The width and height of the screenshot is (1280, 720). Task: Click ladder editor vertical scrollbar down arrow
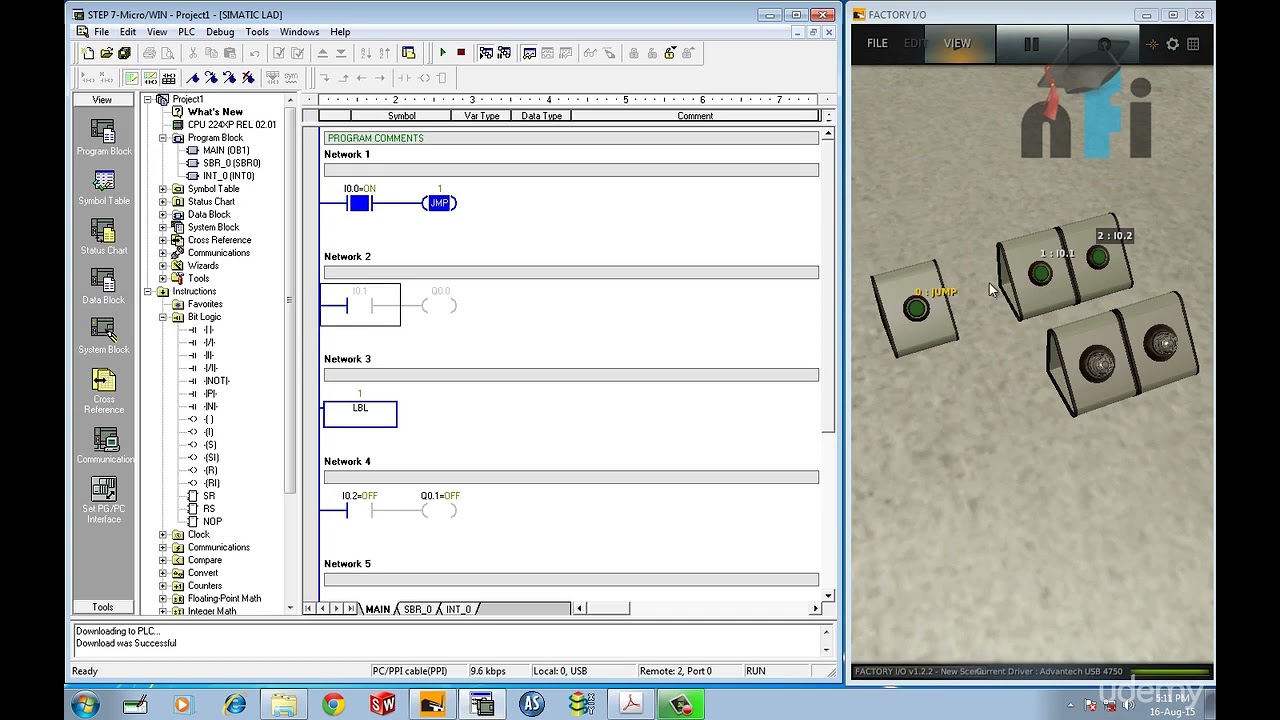click(x=828, y=594)
